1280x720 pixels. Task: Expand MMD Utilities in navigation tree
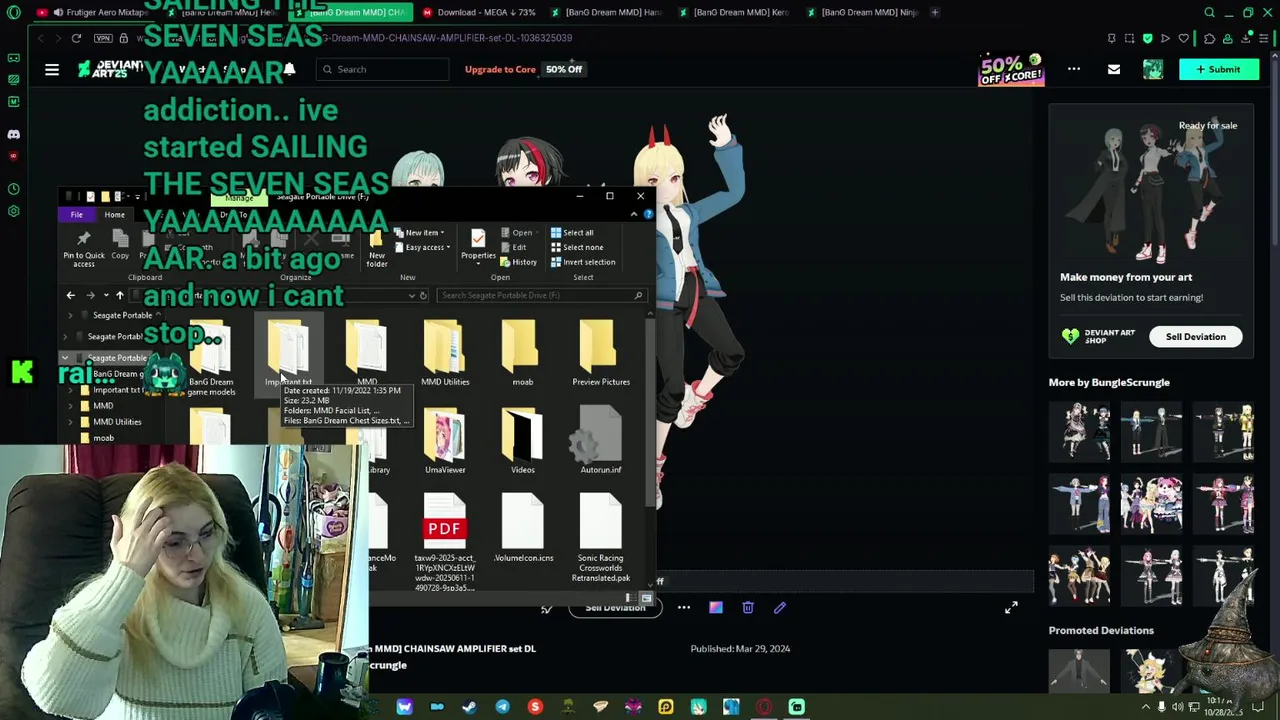71,422
